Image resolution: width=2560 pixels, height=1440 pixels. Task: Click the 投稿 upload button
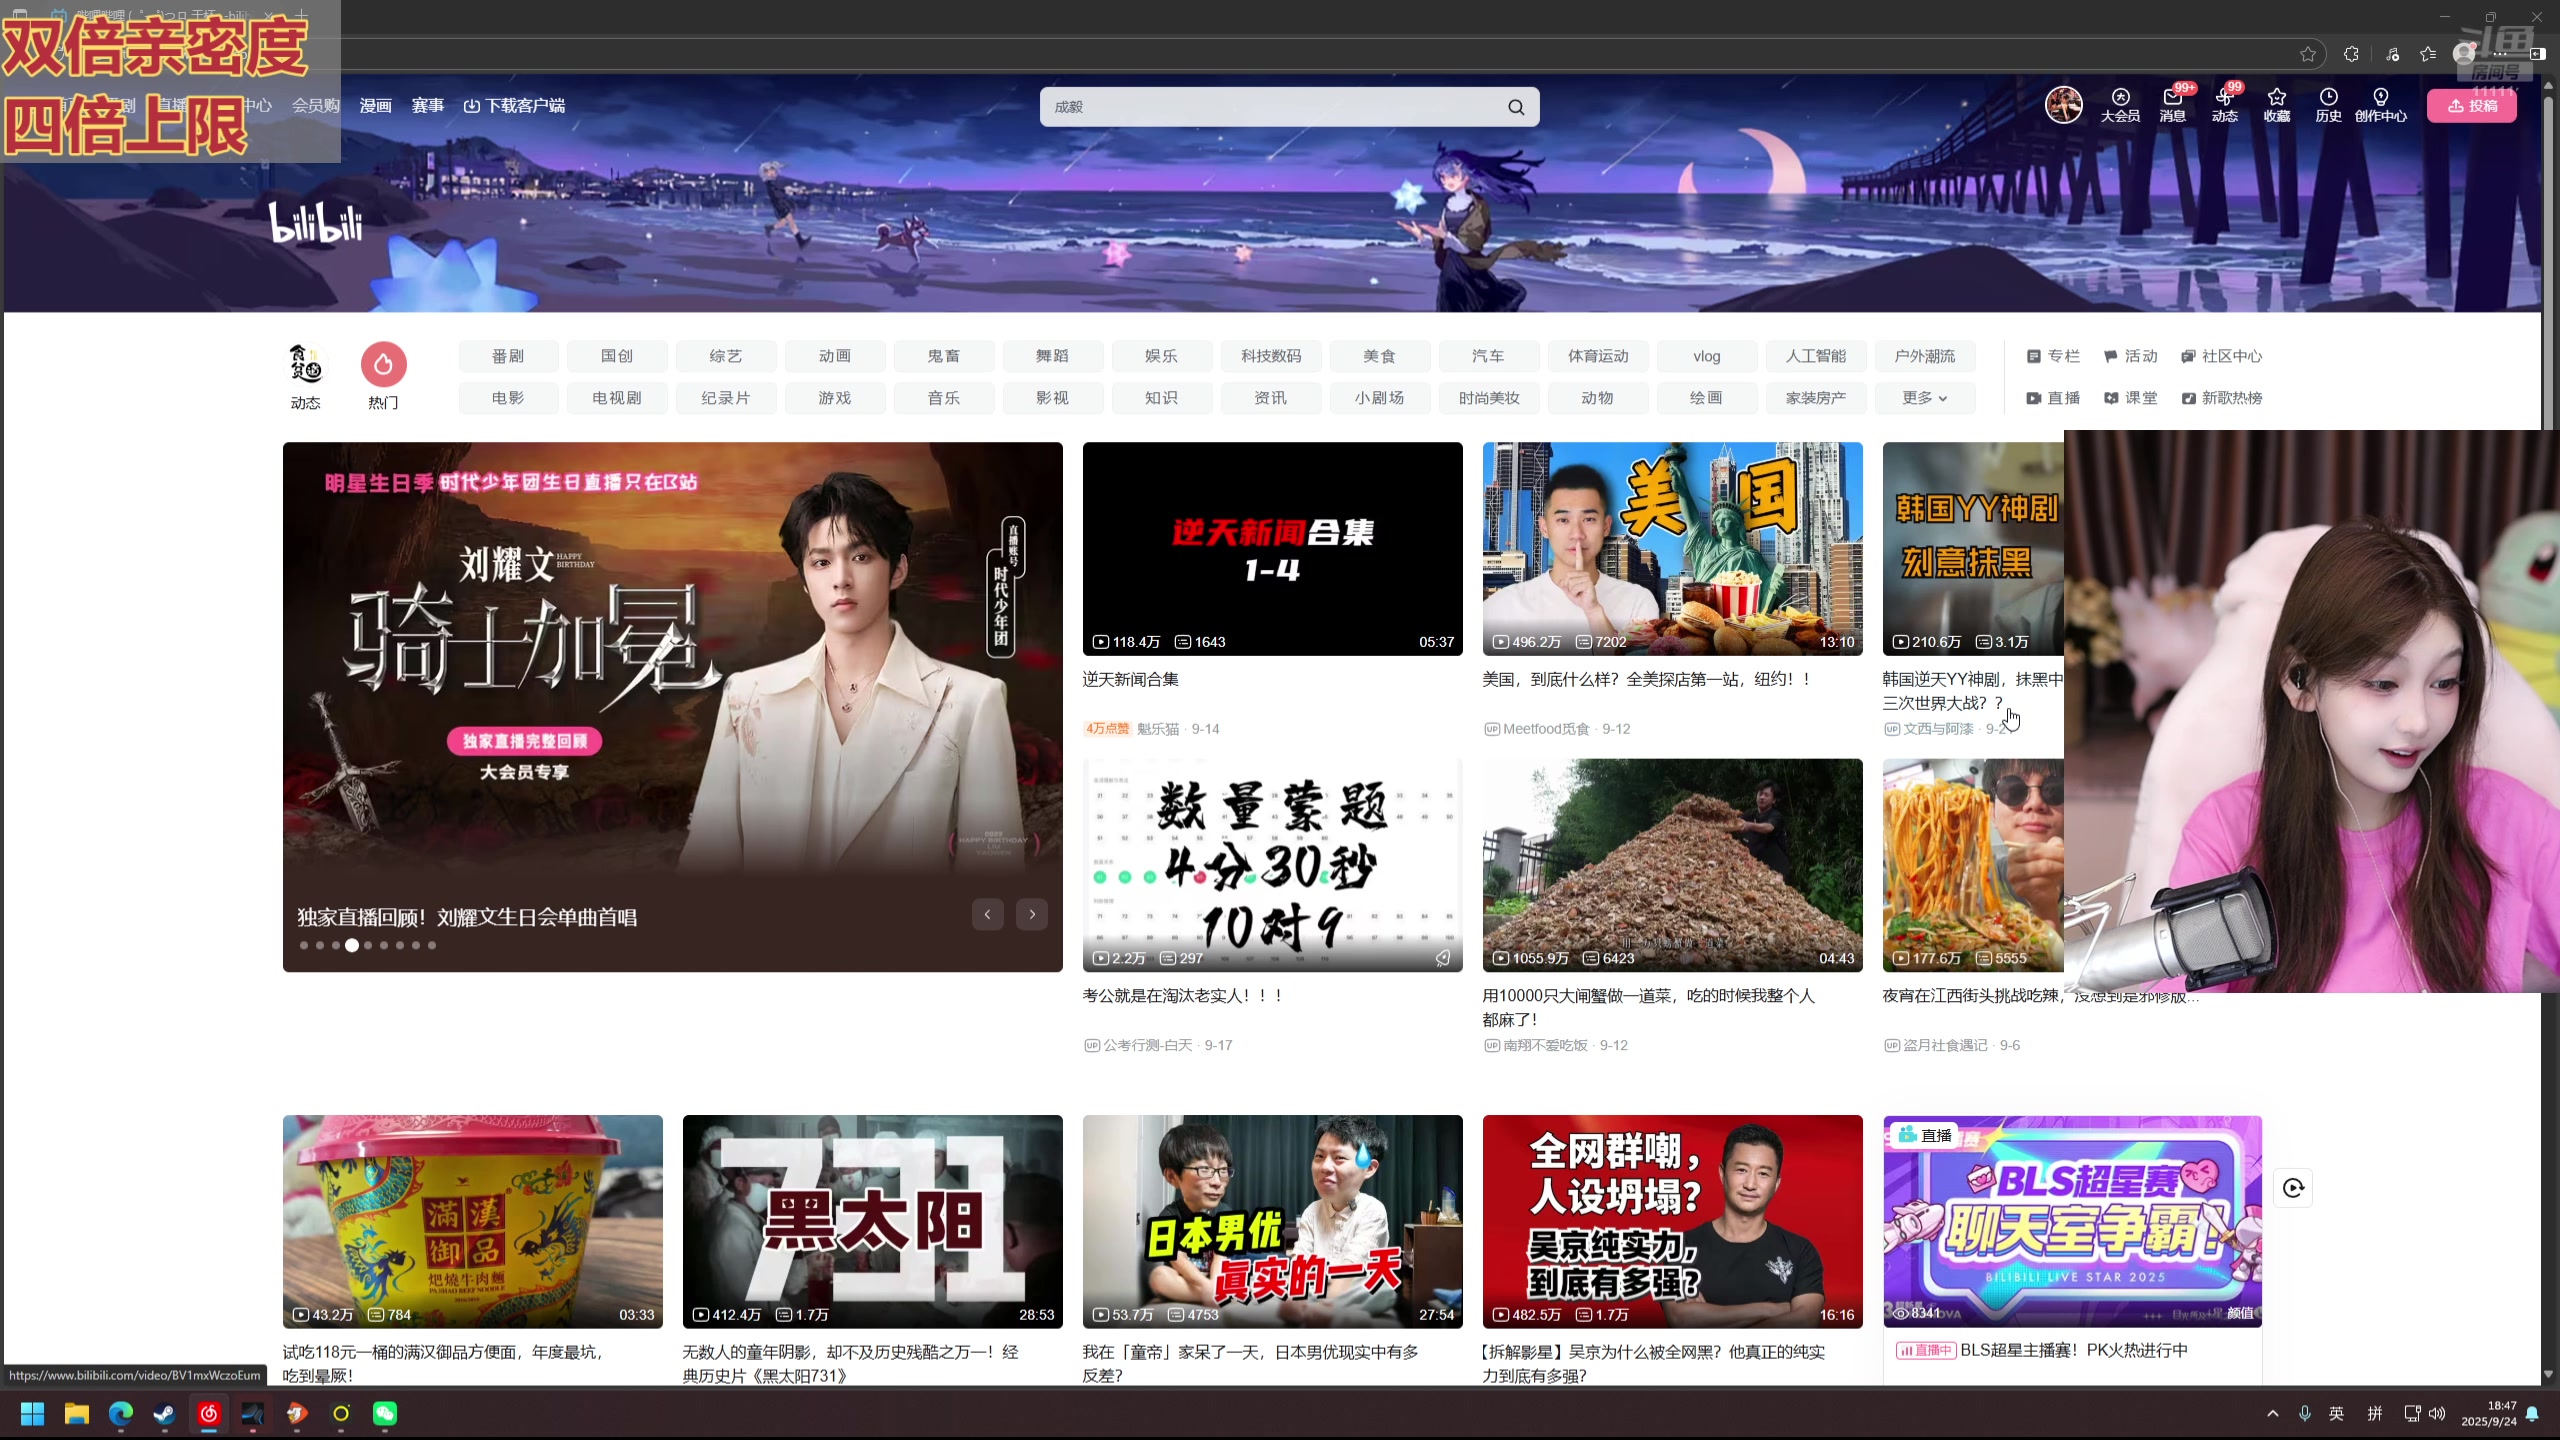click(2471, 106)
